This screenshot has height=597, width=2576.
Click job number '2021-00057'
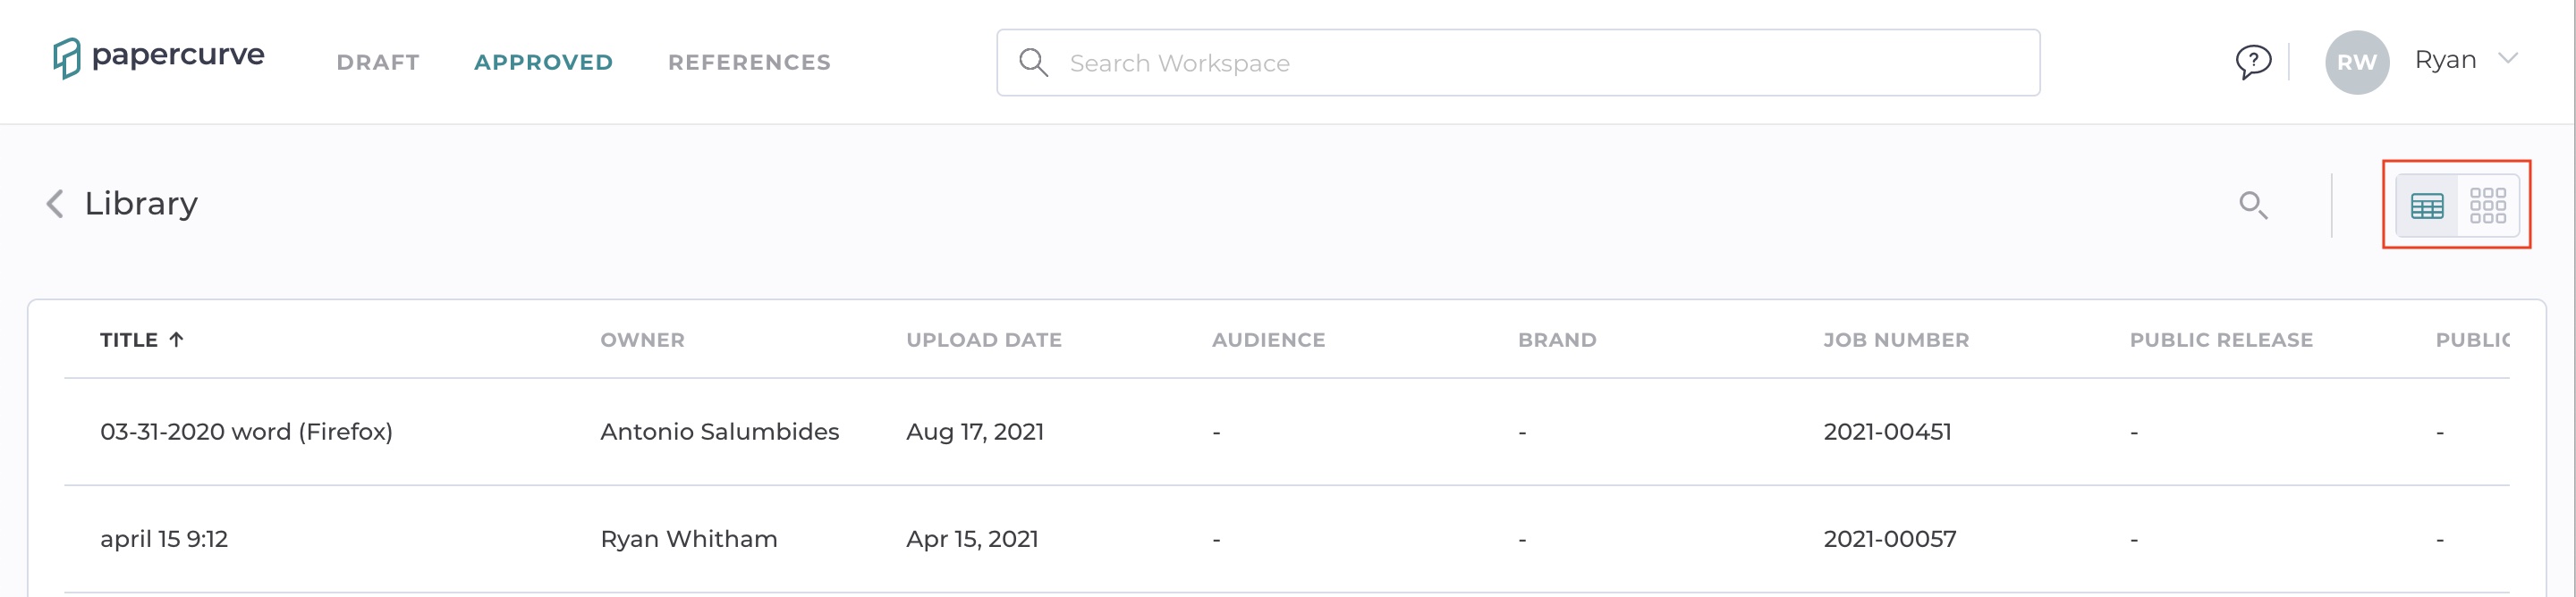pyautogui.click(x=1889, y=539)
